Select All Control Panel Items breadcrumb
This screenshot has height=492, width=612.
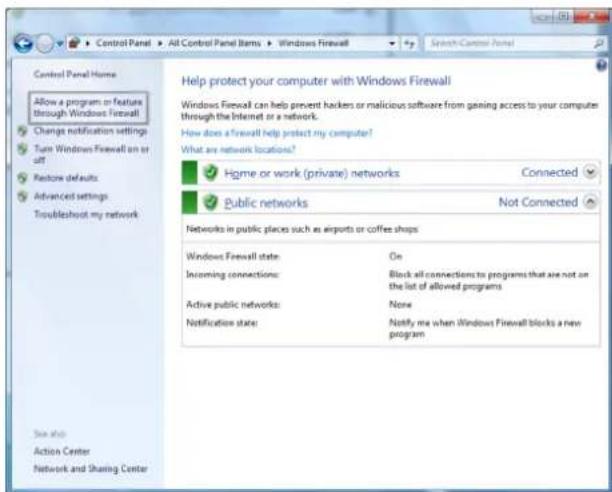[x=214, y=43]
